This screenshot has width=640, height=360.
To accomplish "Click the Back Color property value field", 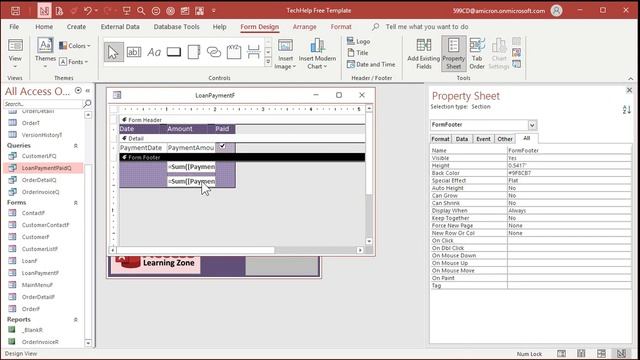I will 569,173.
